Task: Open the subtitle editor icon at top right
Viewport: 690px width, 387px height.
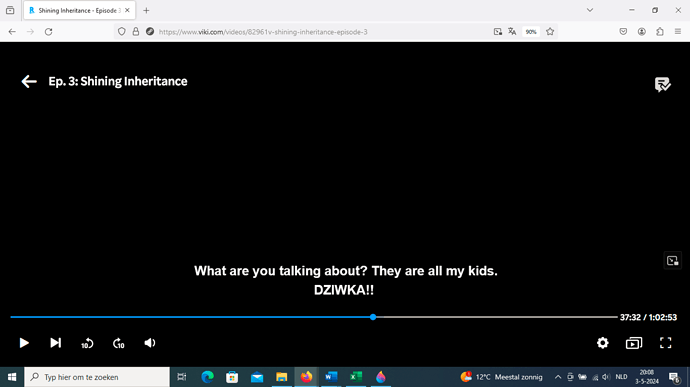Action: tap(662, 84)
